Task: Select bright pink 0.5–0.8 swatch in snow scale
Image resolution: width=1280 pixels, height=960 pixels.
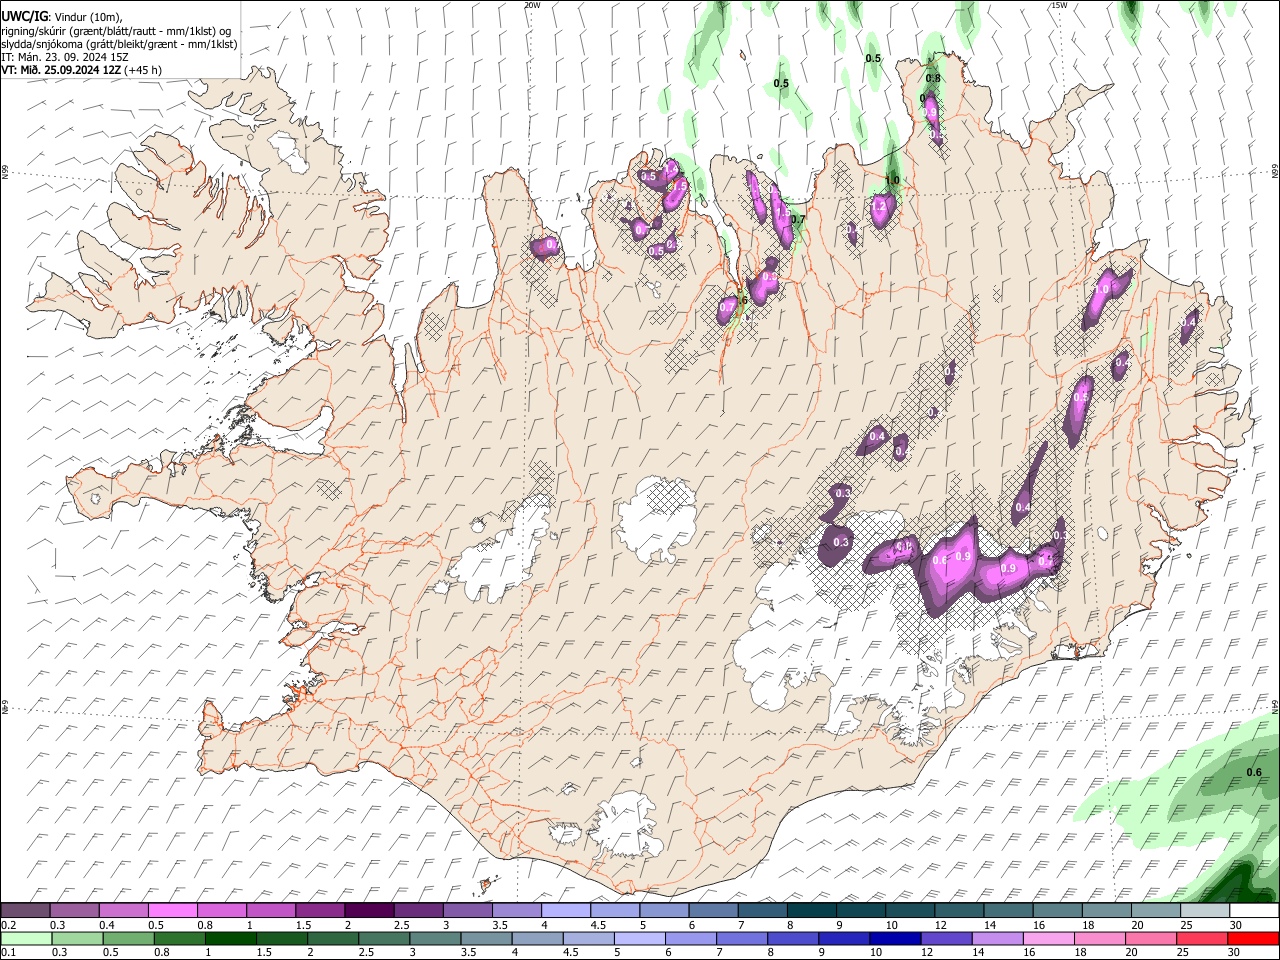Action: point(172,911)
